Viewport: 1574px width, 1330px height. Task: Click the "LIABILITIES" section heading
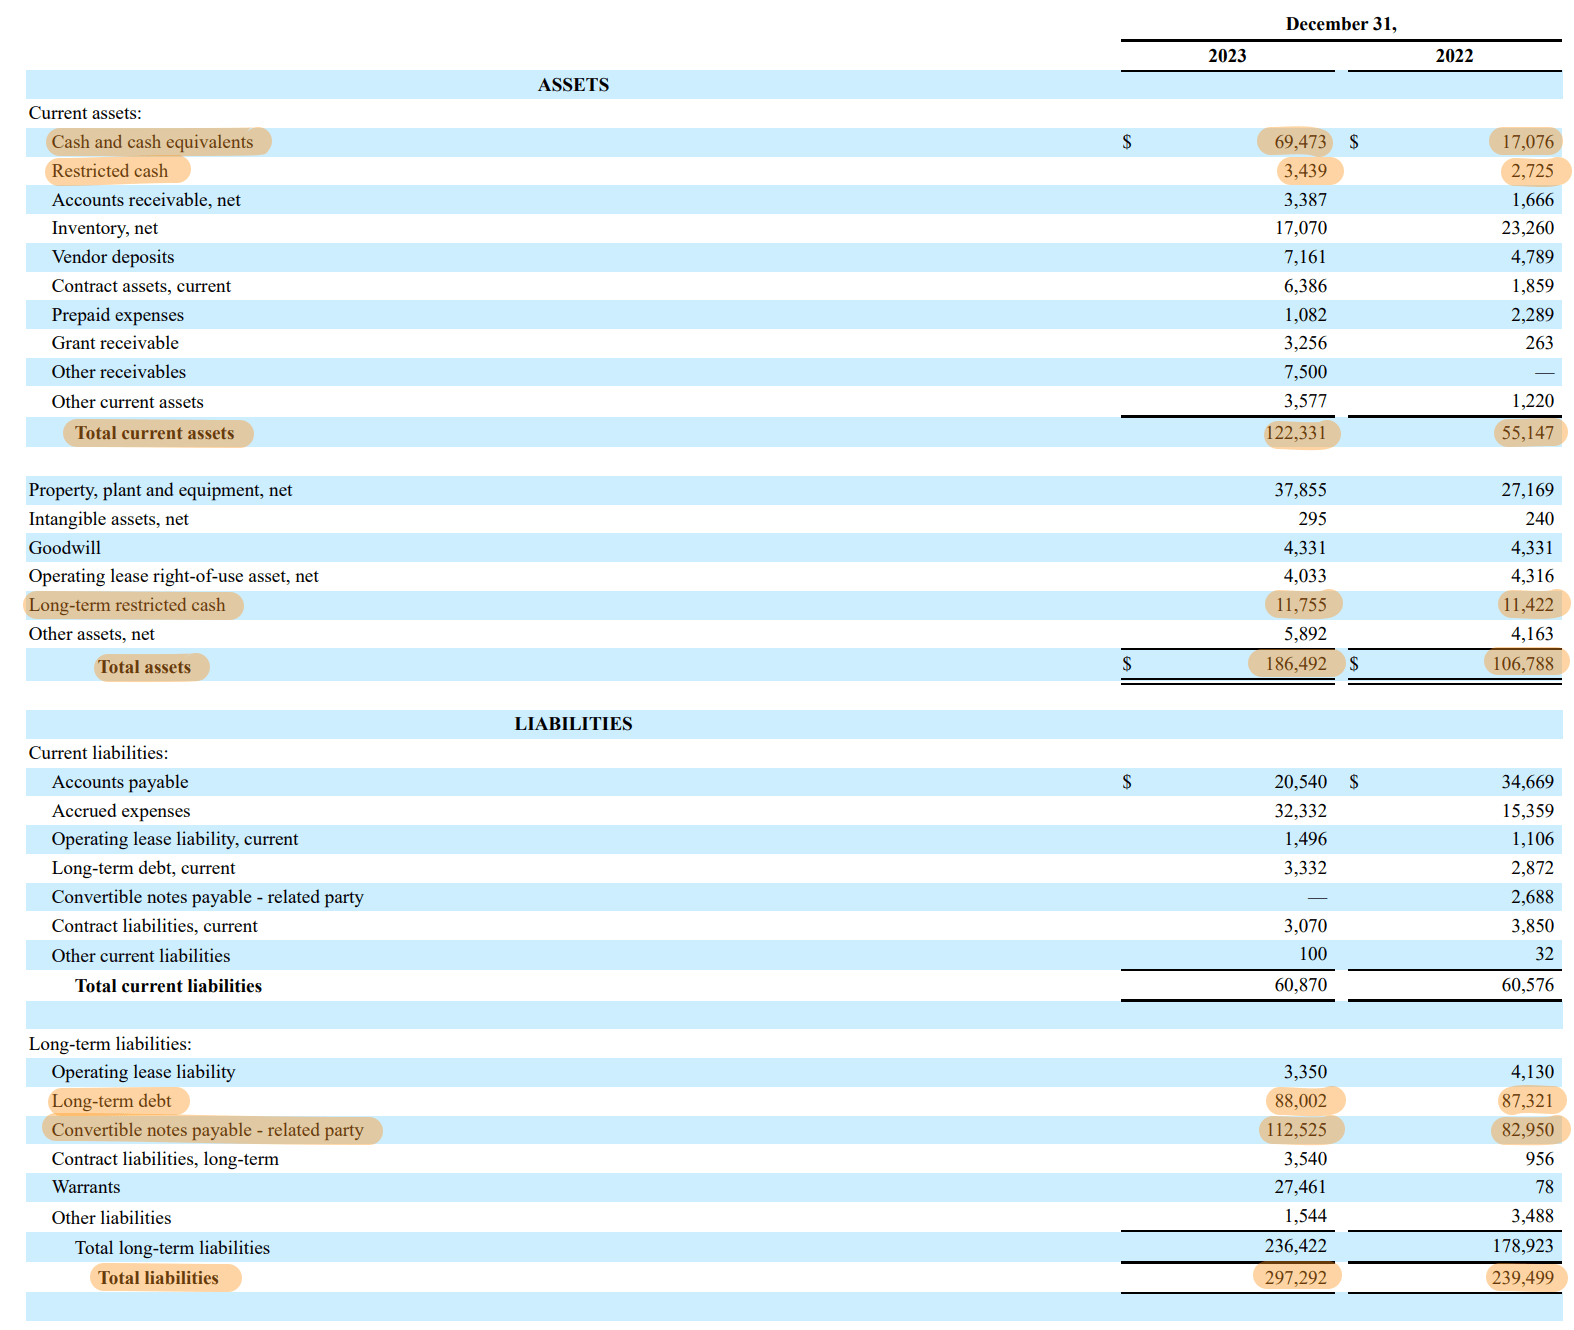[x=573, y=724]
